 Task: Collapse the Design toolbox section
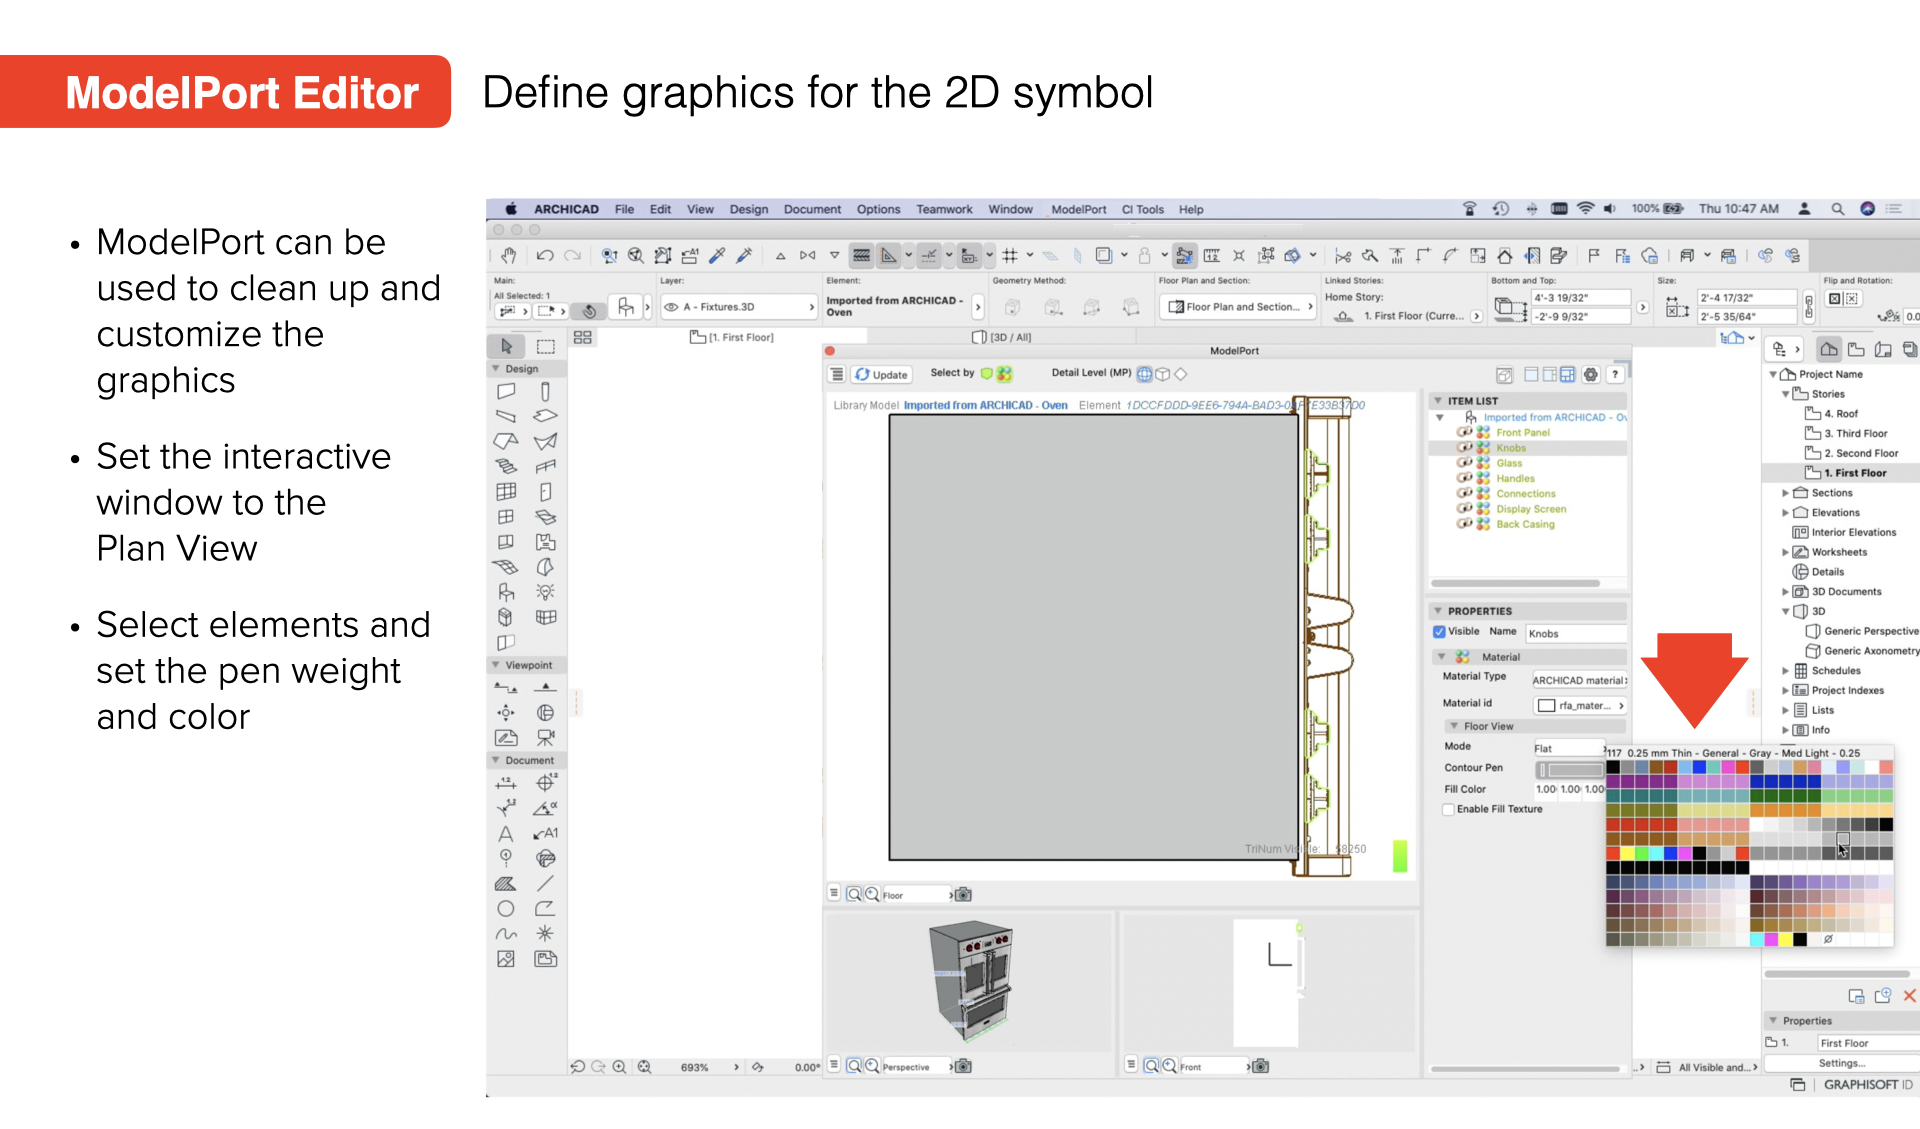click(x=496, y=369)
